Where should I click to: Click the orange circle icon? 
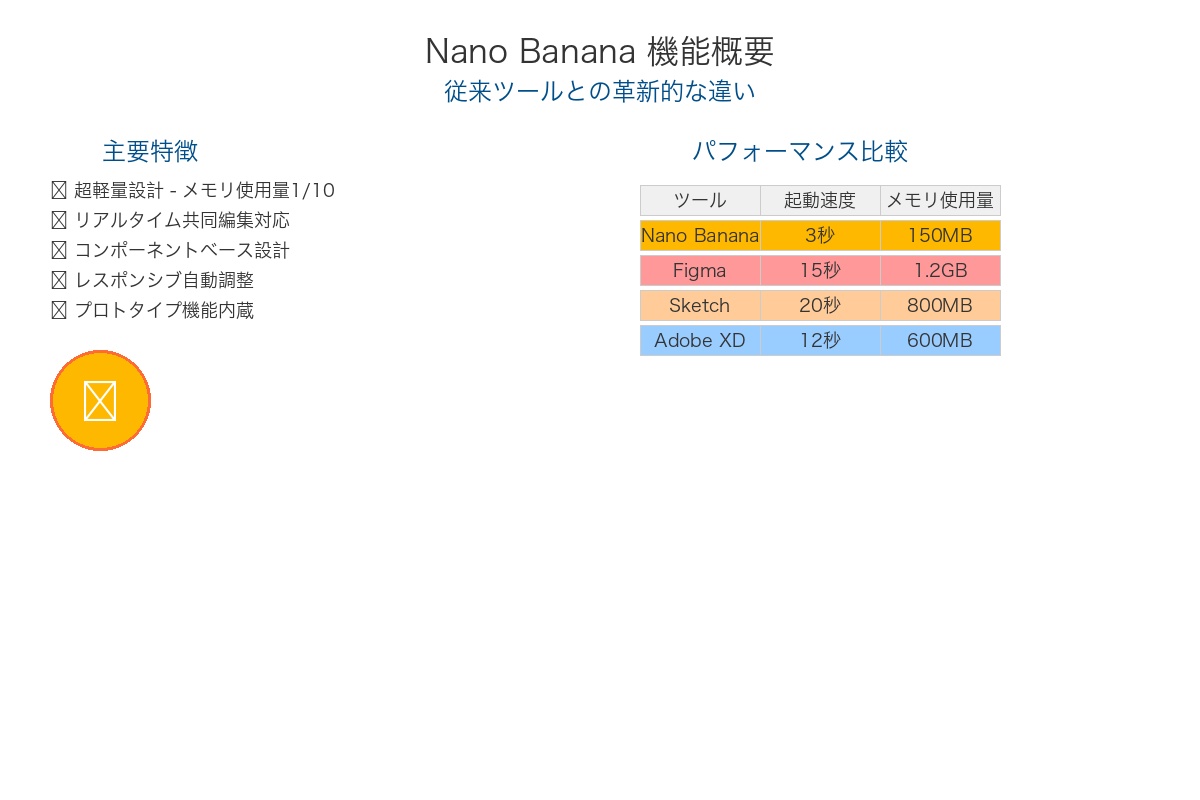coord(100,400)
